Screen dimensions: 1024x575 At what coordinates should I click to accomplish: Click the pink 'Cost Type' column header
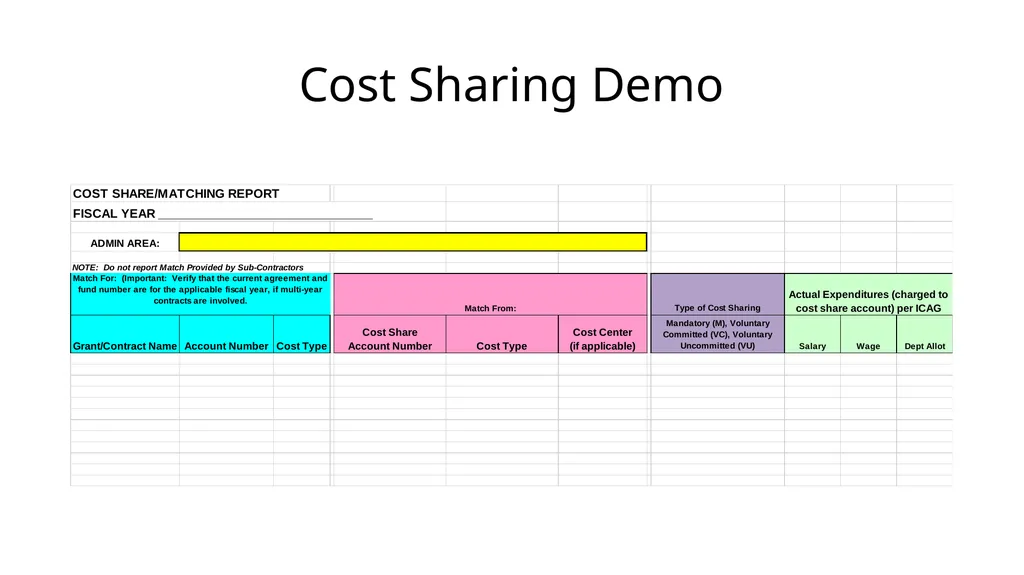tap(502, 335)
